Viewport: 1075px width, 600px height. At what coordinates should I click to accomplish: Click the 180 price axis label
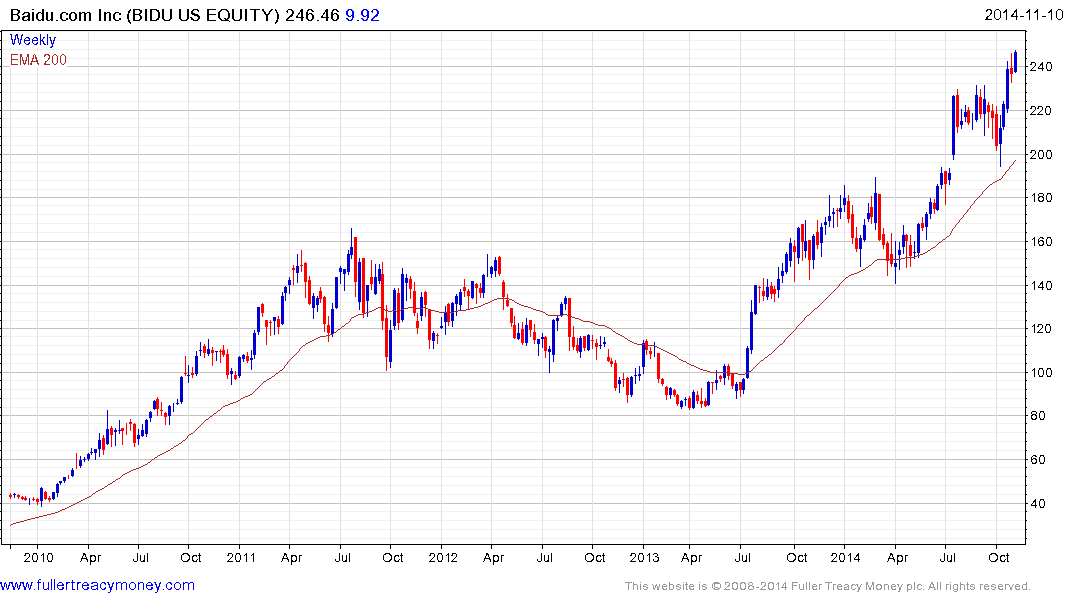click(x=1041, y=197)
